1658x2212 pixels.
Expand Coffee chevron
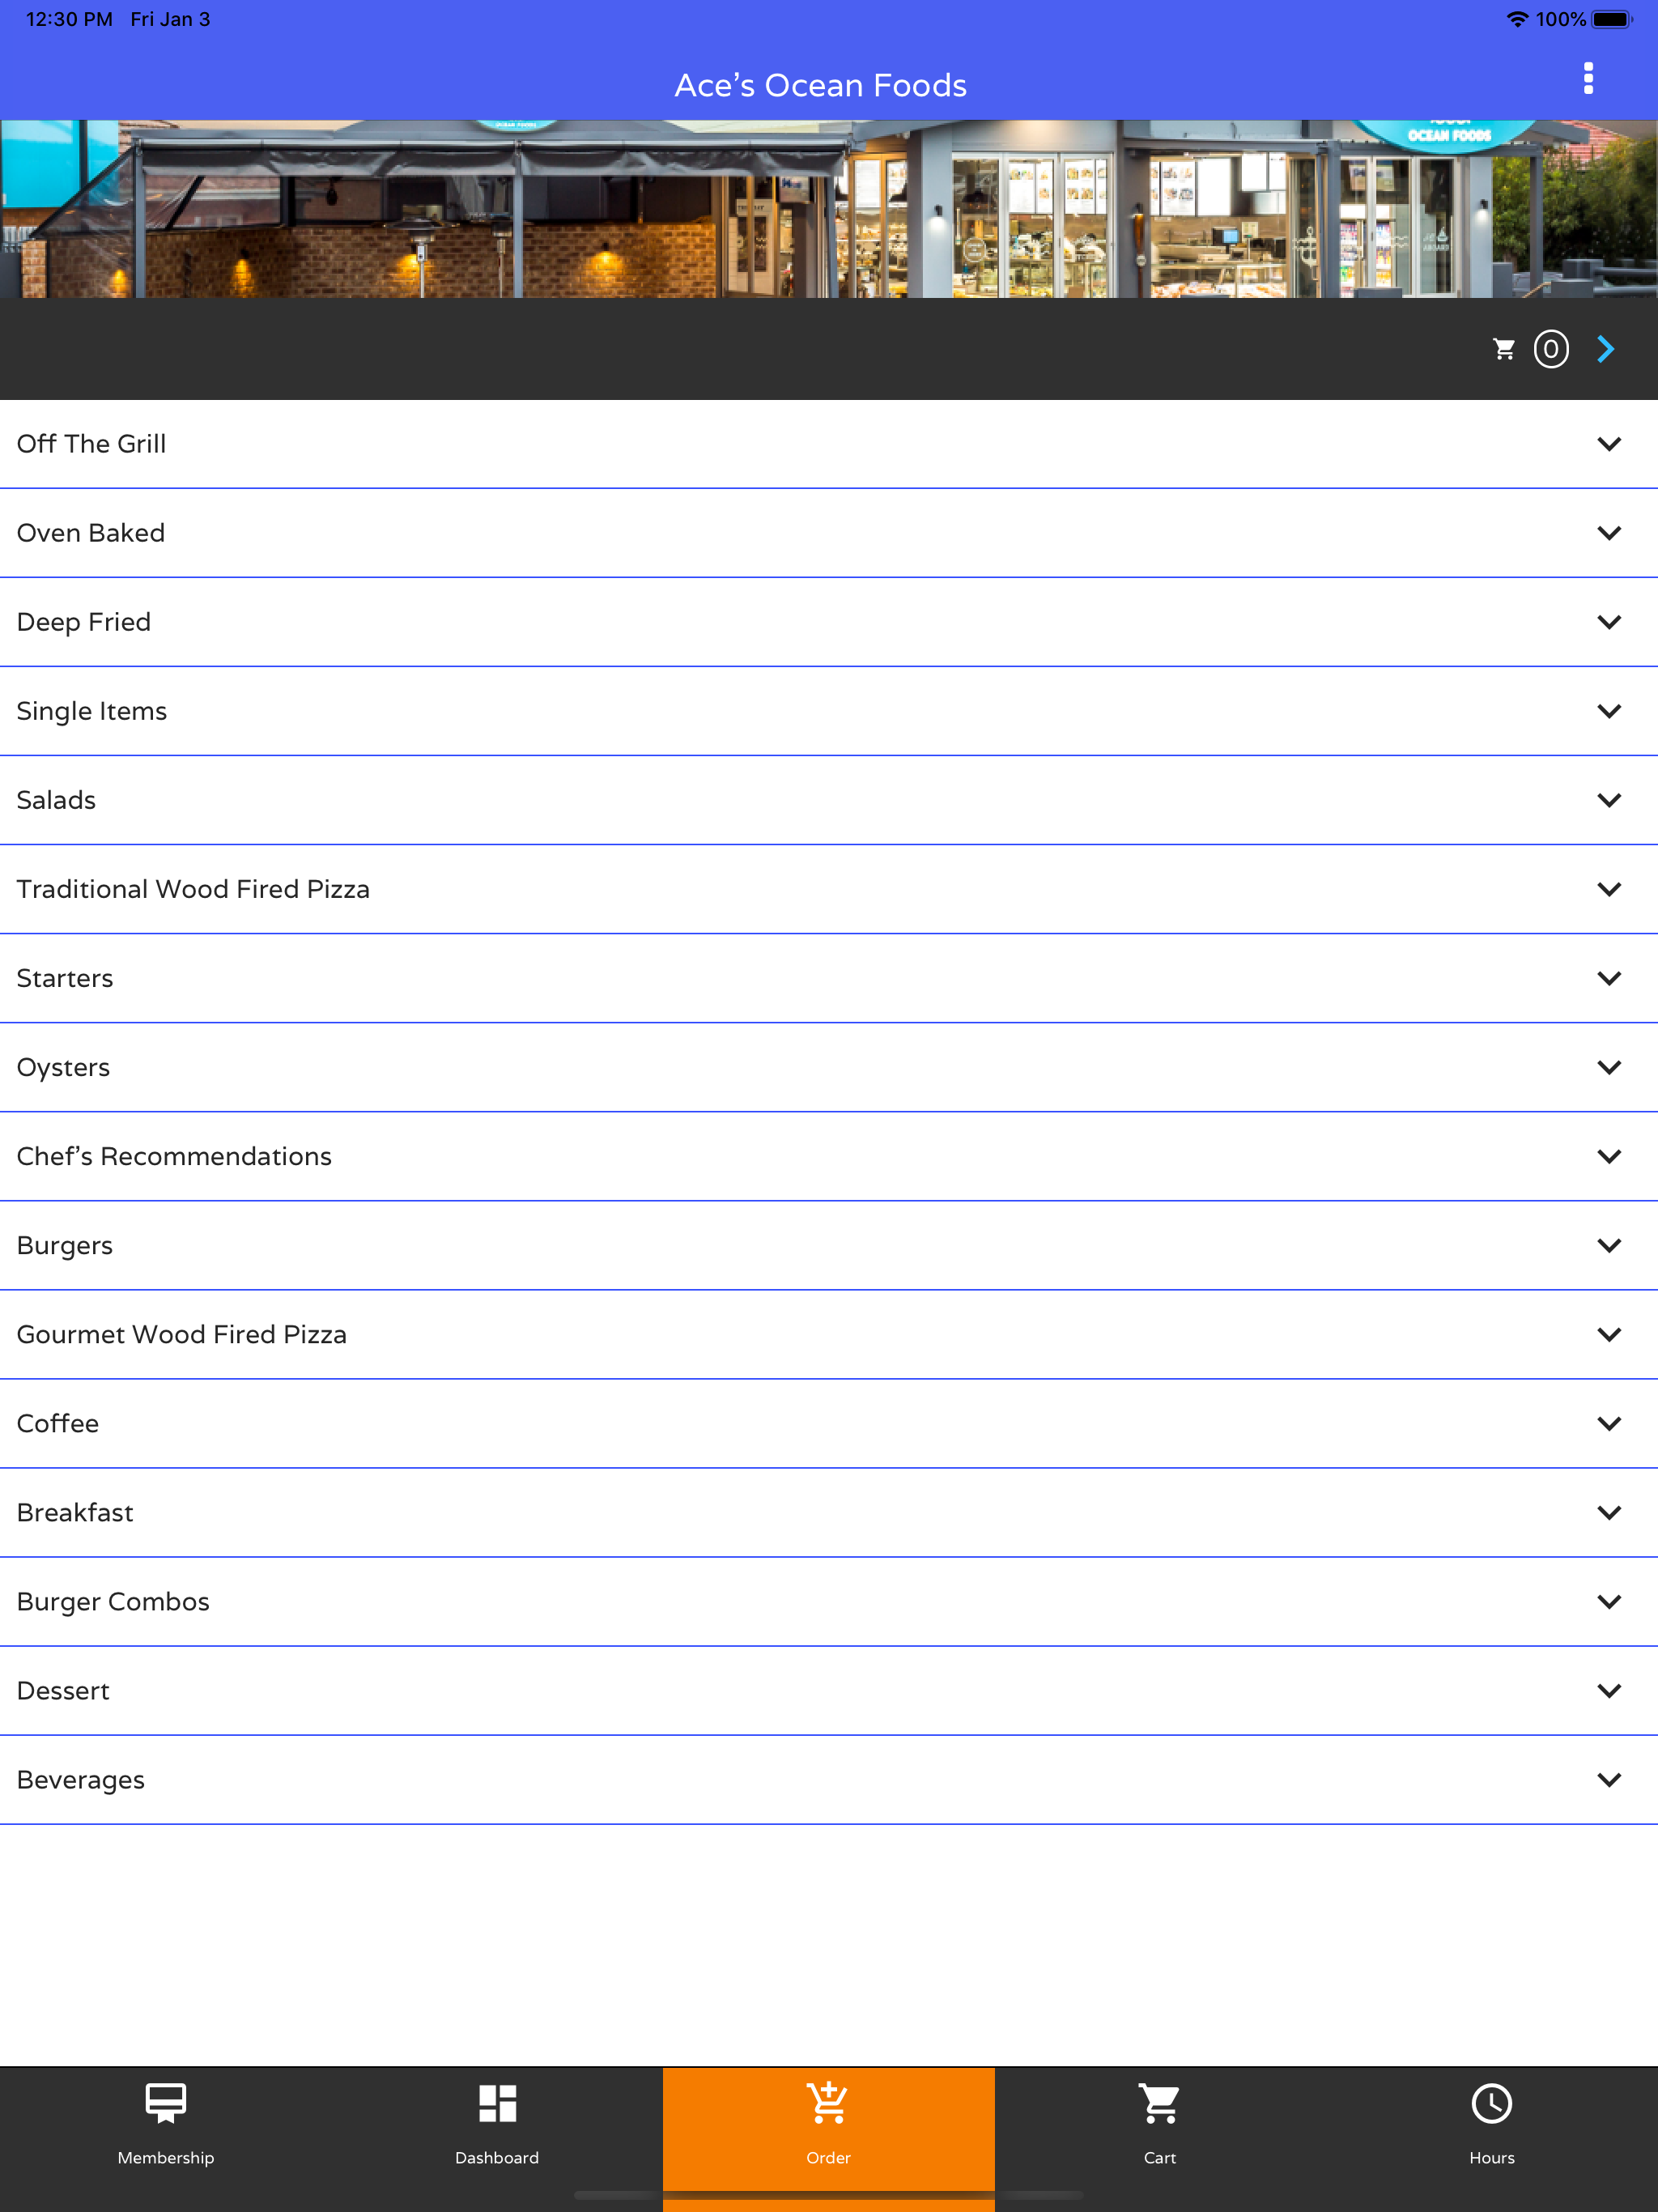(1609, 1423)
